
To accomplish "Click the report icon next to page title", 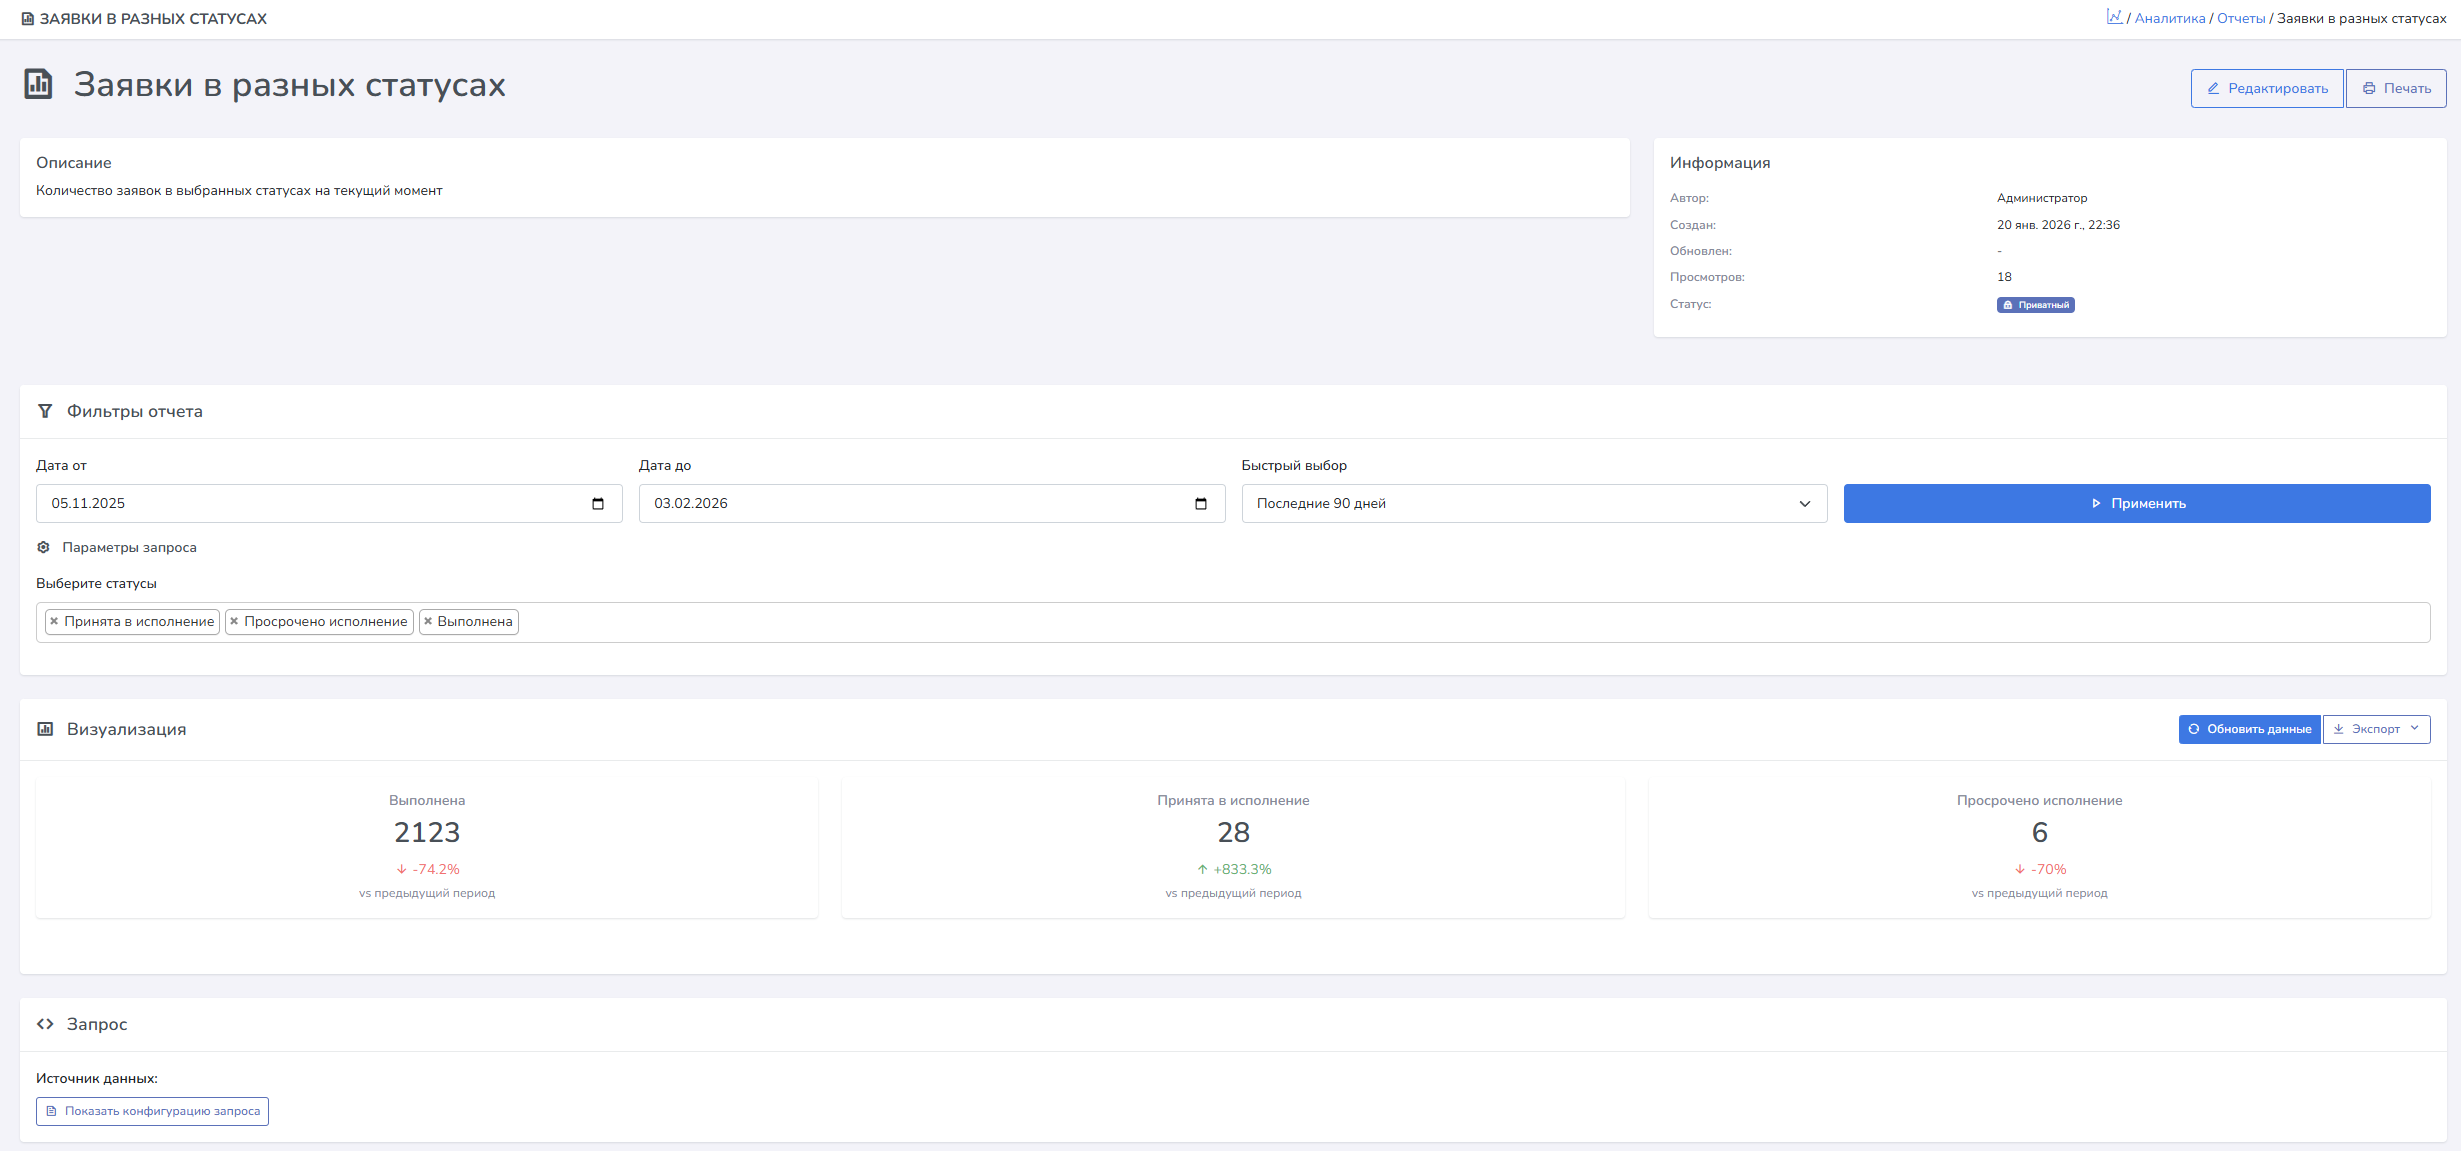I will coord(39,84).
